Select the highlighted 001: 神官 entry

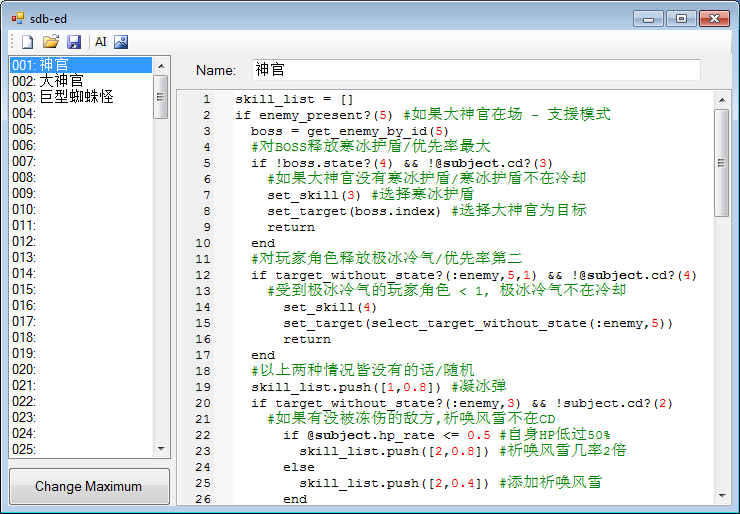[81, 65]
